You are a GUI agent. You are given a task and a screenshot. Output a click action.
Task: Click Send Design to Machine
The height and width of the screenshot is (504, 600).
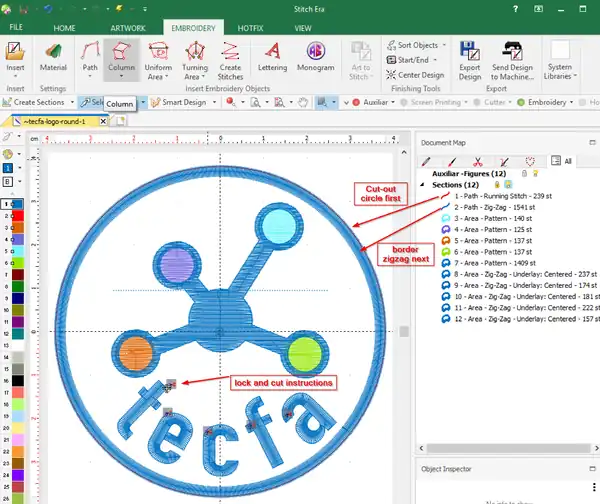coord(512,58)
